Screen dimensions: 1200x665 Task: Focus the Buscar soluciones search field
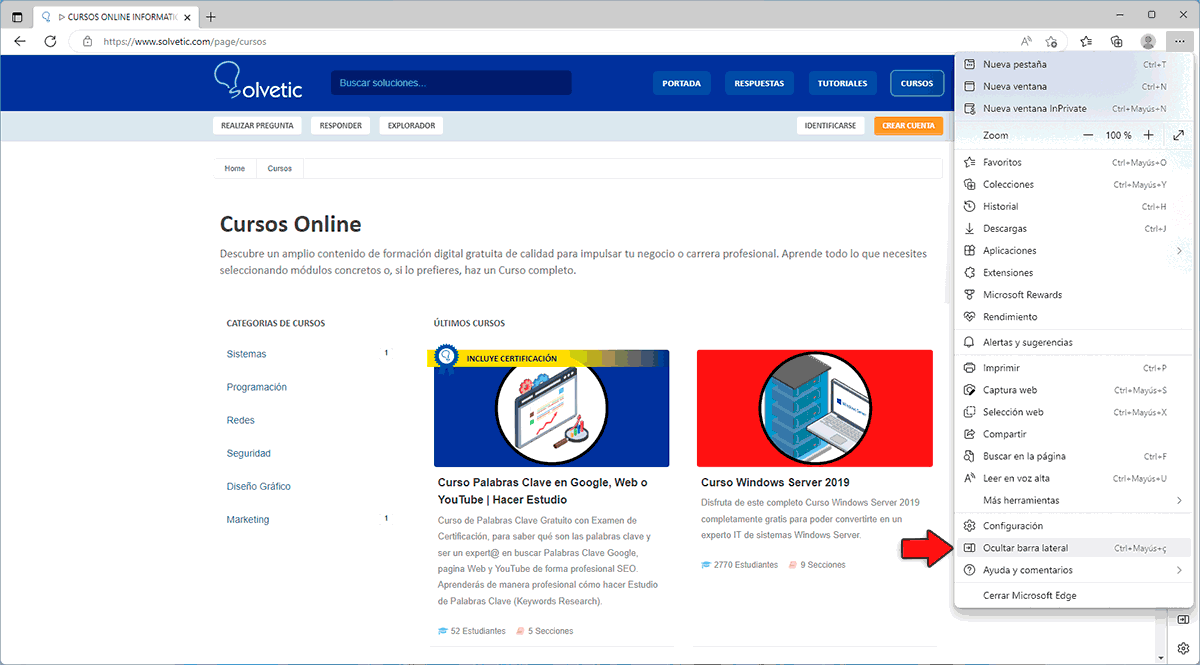click(x=451, y=83)
